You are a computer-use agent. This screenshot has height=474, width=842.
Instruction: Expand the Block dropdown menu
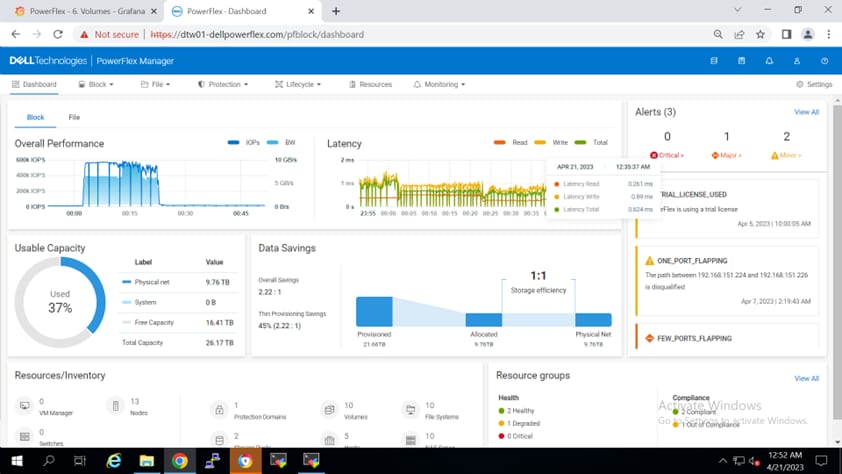96,84
